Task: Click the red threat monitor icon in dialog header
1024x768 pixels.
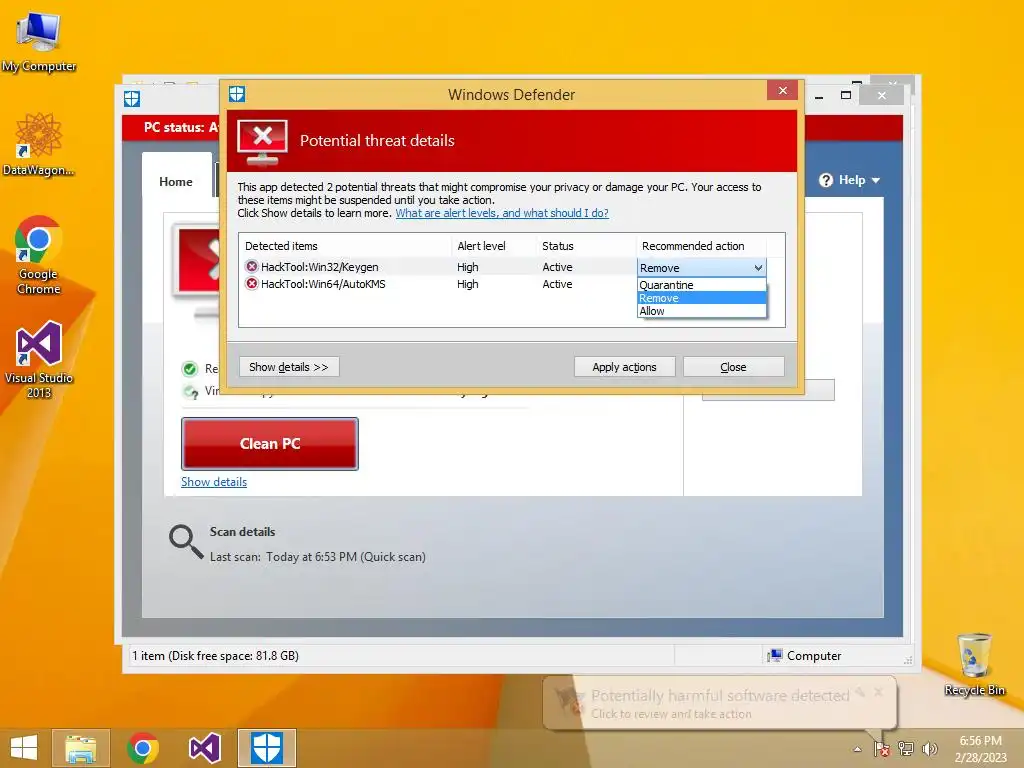Action: pyautogui.click(x=263, y=142)
